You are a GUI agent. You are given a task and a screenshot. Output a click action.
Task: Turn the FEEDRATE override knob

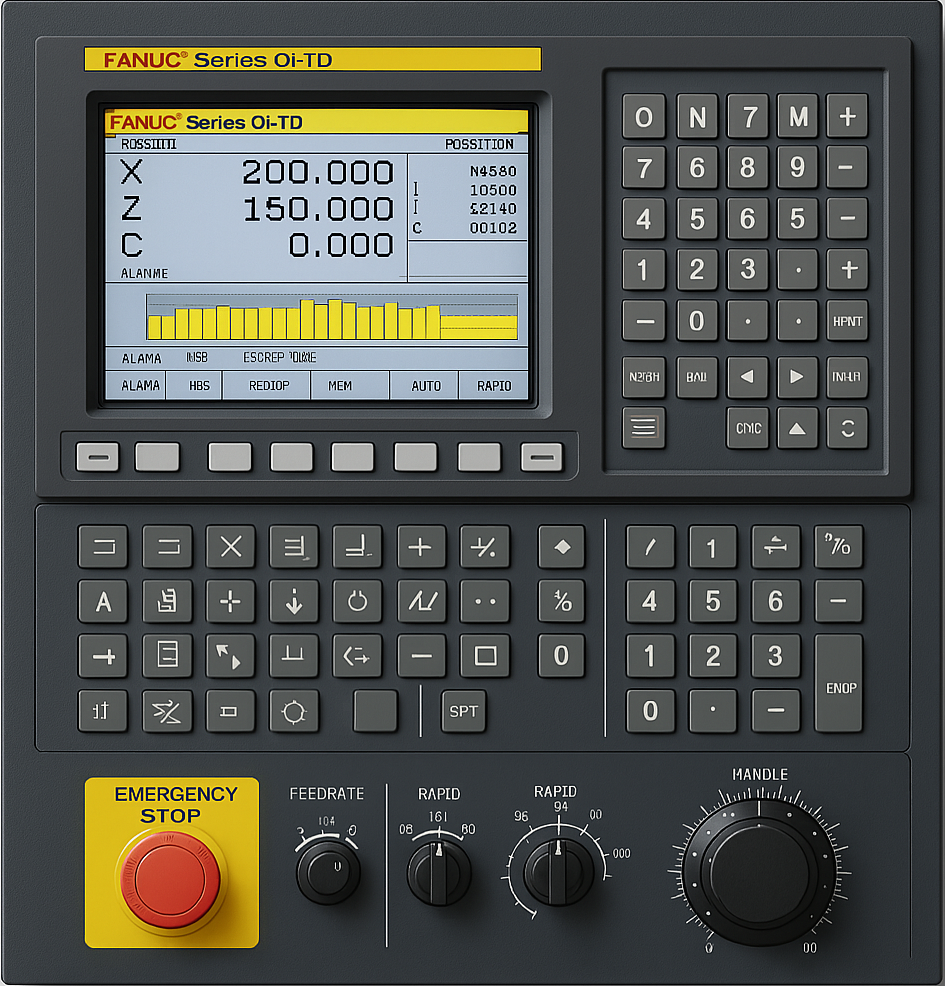point(328,872)
